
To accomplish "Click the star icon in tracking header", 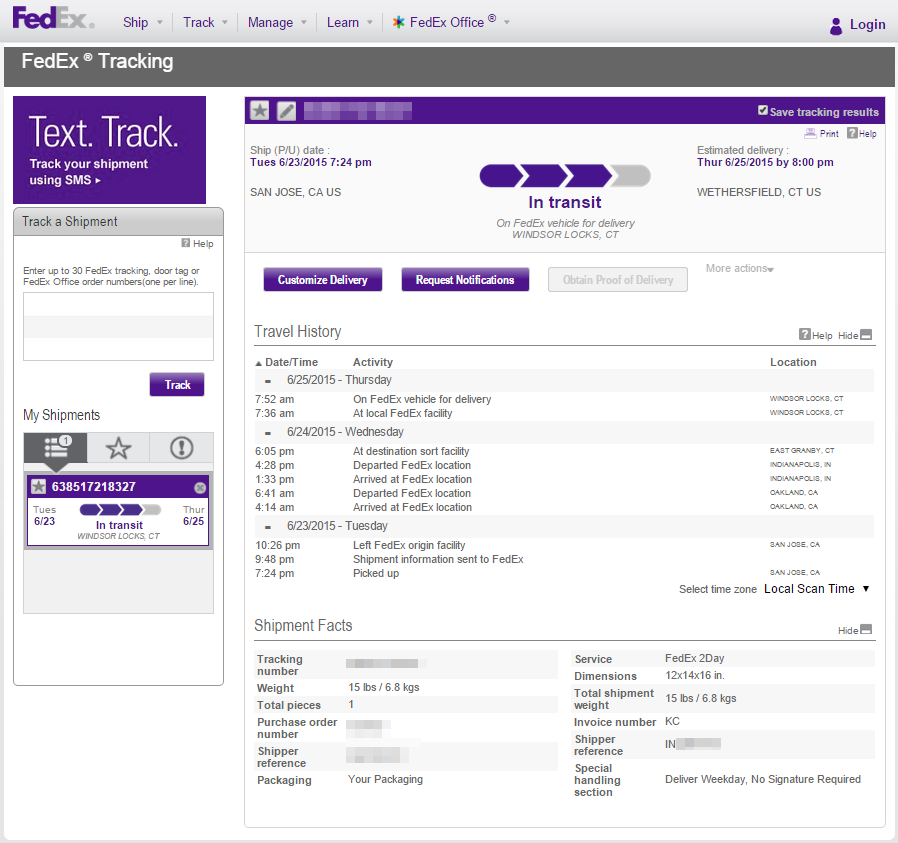I will 259,111.
